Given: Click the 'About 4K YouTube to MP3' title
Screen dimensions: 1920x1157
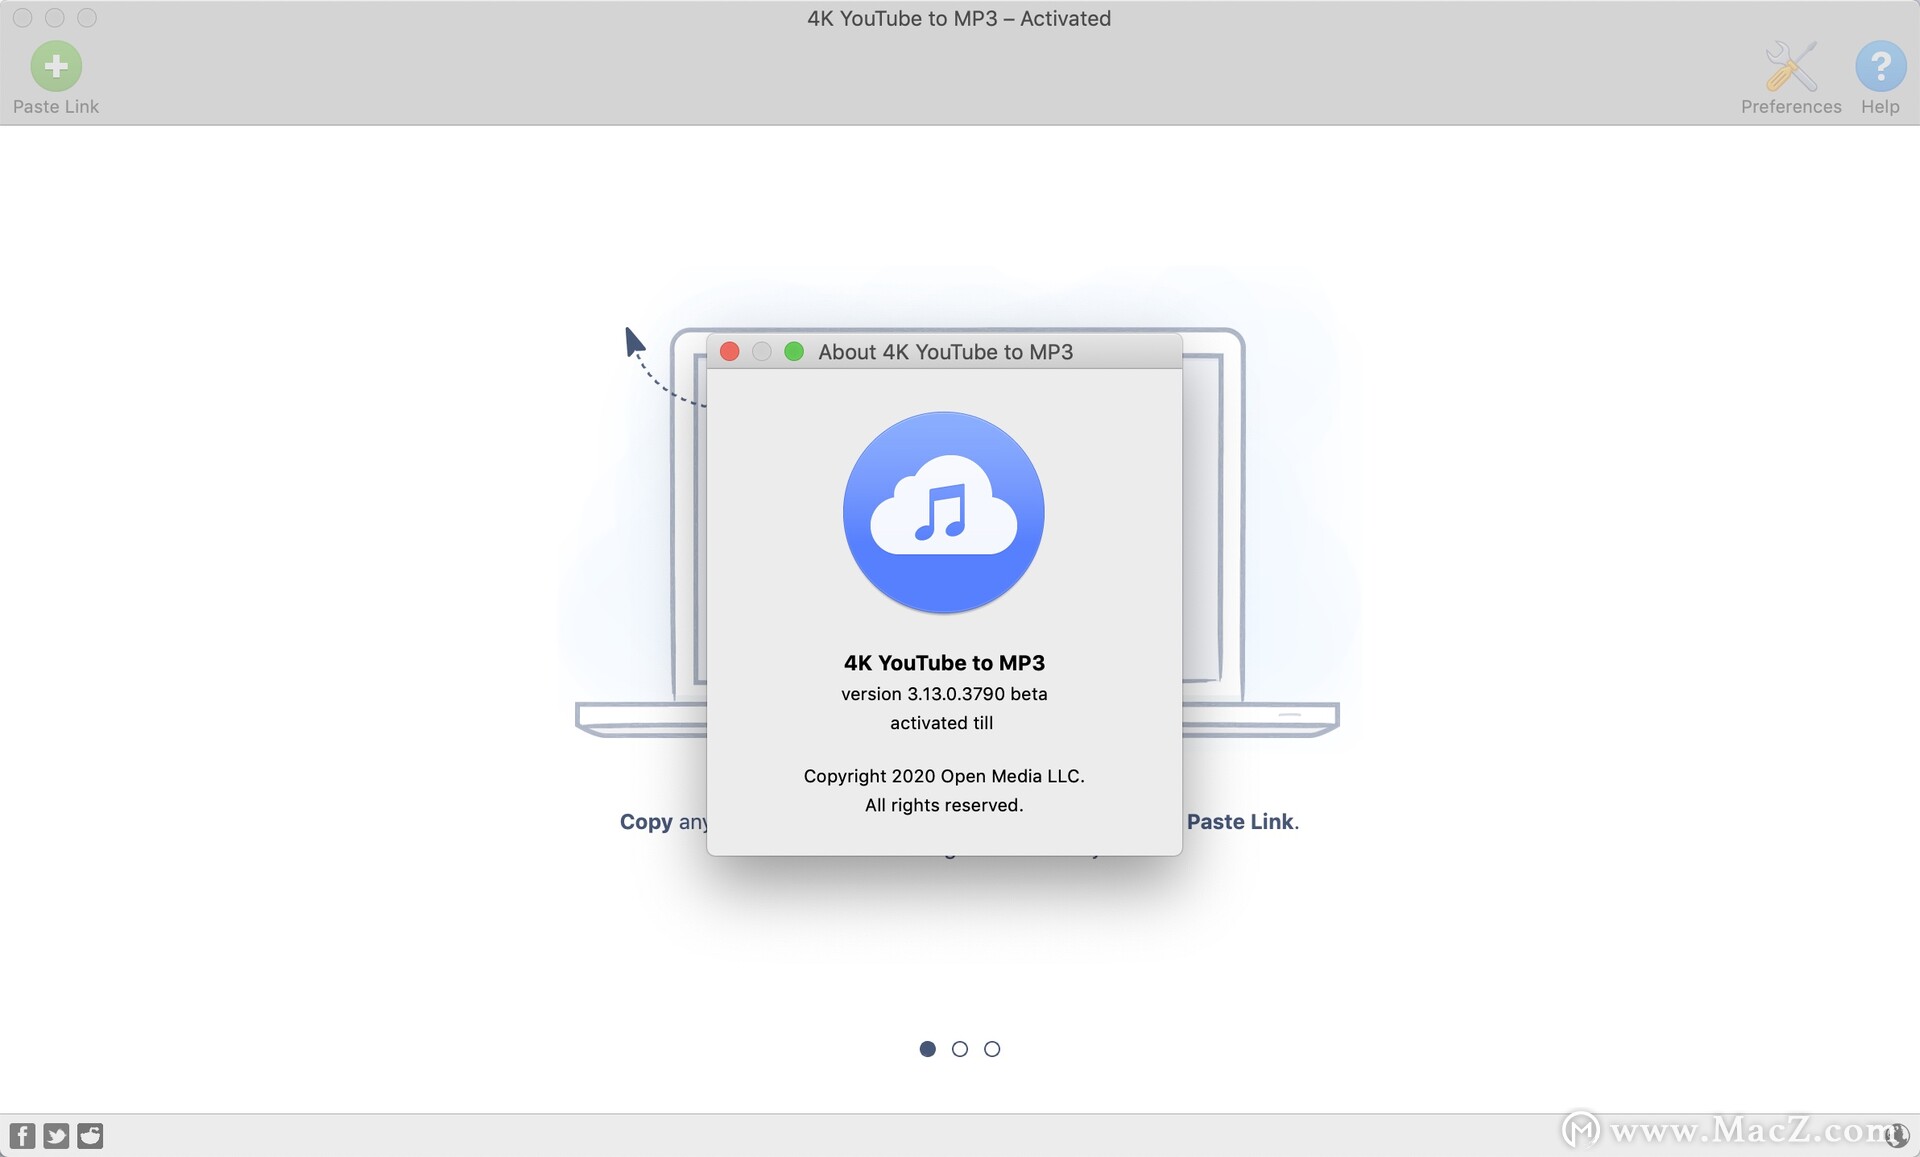Looking at the screenshot, I should coord(946,352).
